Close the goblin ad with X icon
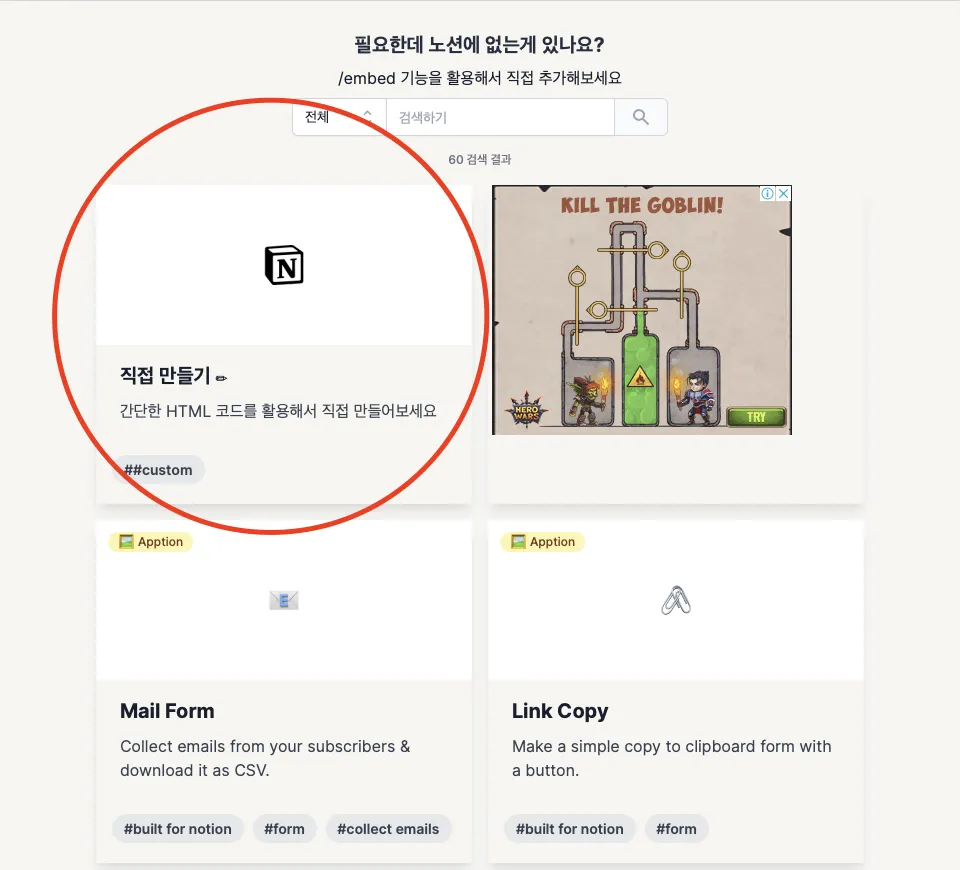The image size is (960, 870). (784, 193)
